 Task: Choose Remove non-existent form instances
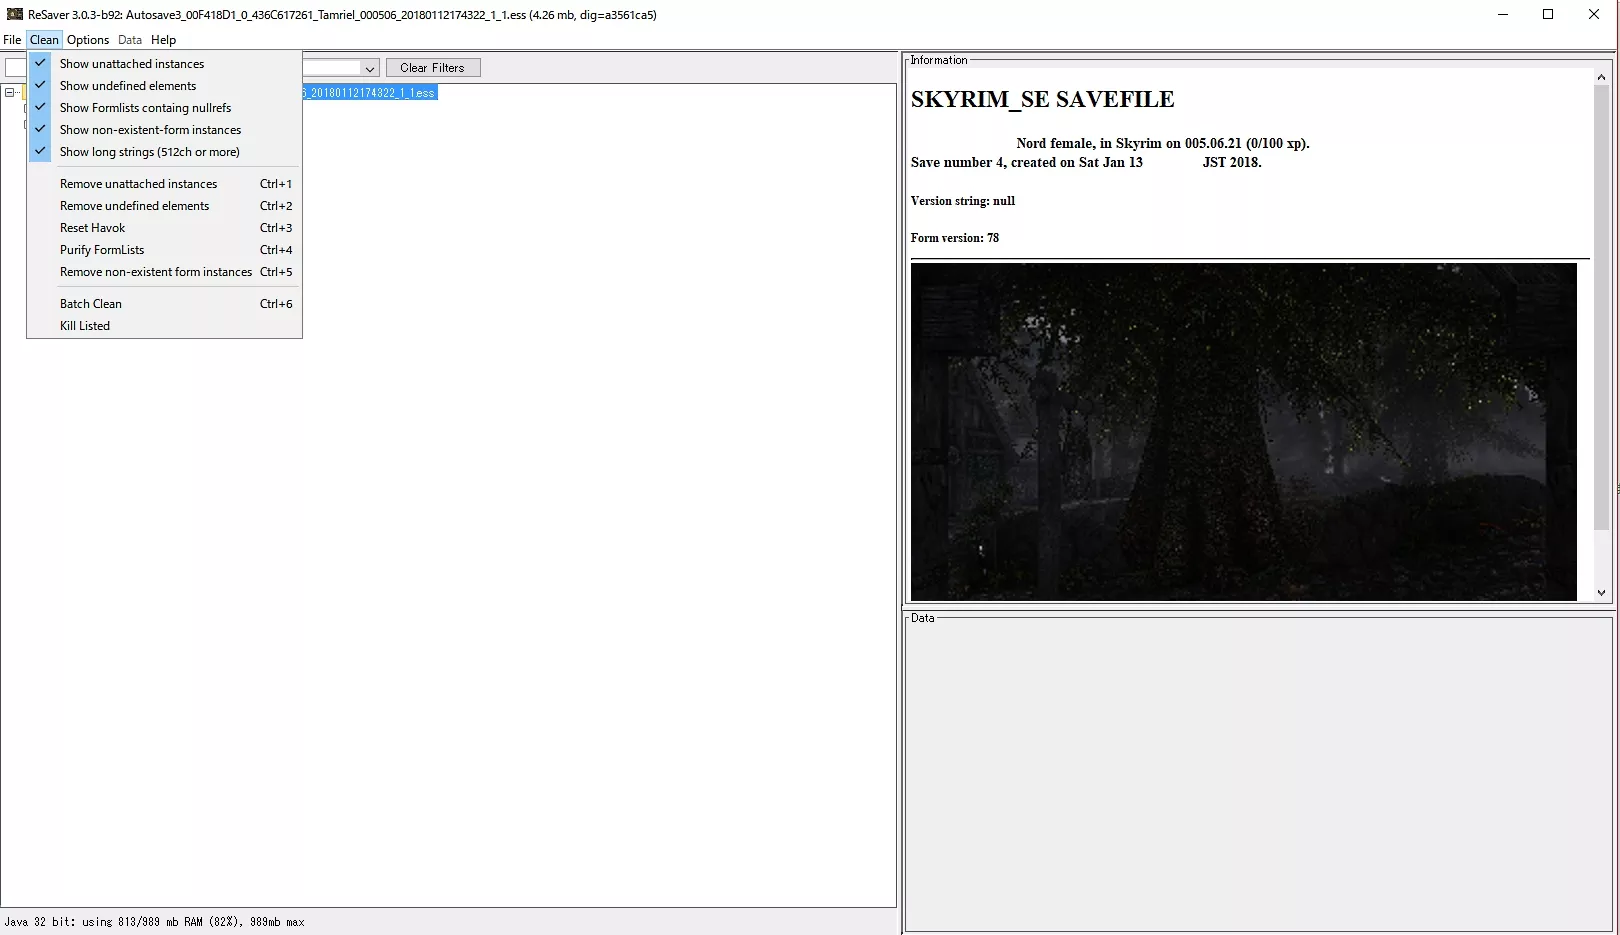165,272
